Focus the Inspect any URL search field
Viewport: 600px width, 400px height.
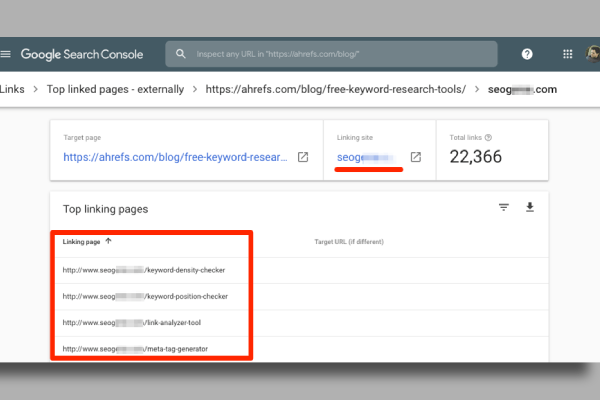tap(331, 54)
